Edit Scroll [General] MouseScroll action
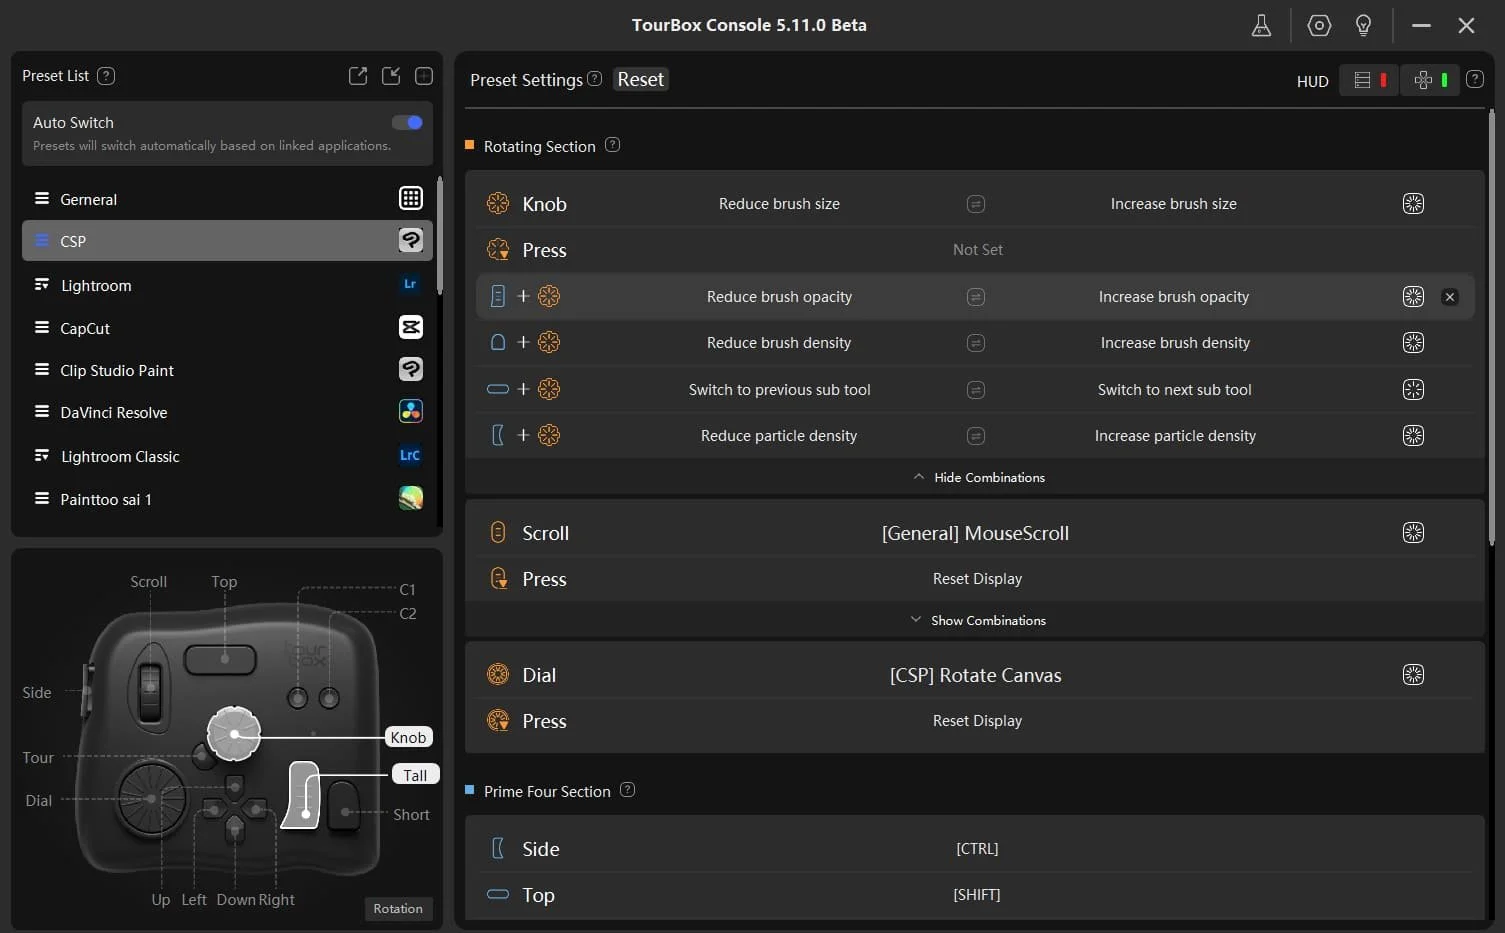The width and height of the screenshot is (1505, 933). tap(975, 534)
